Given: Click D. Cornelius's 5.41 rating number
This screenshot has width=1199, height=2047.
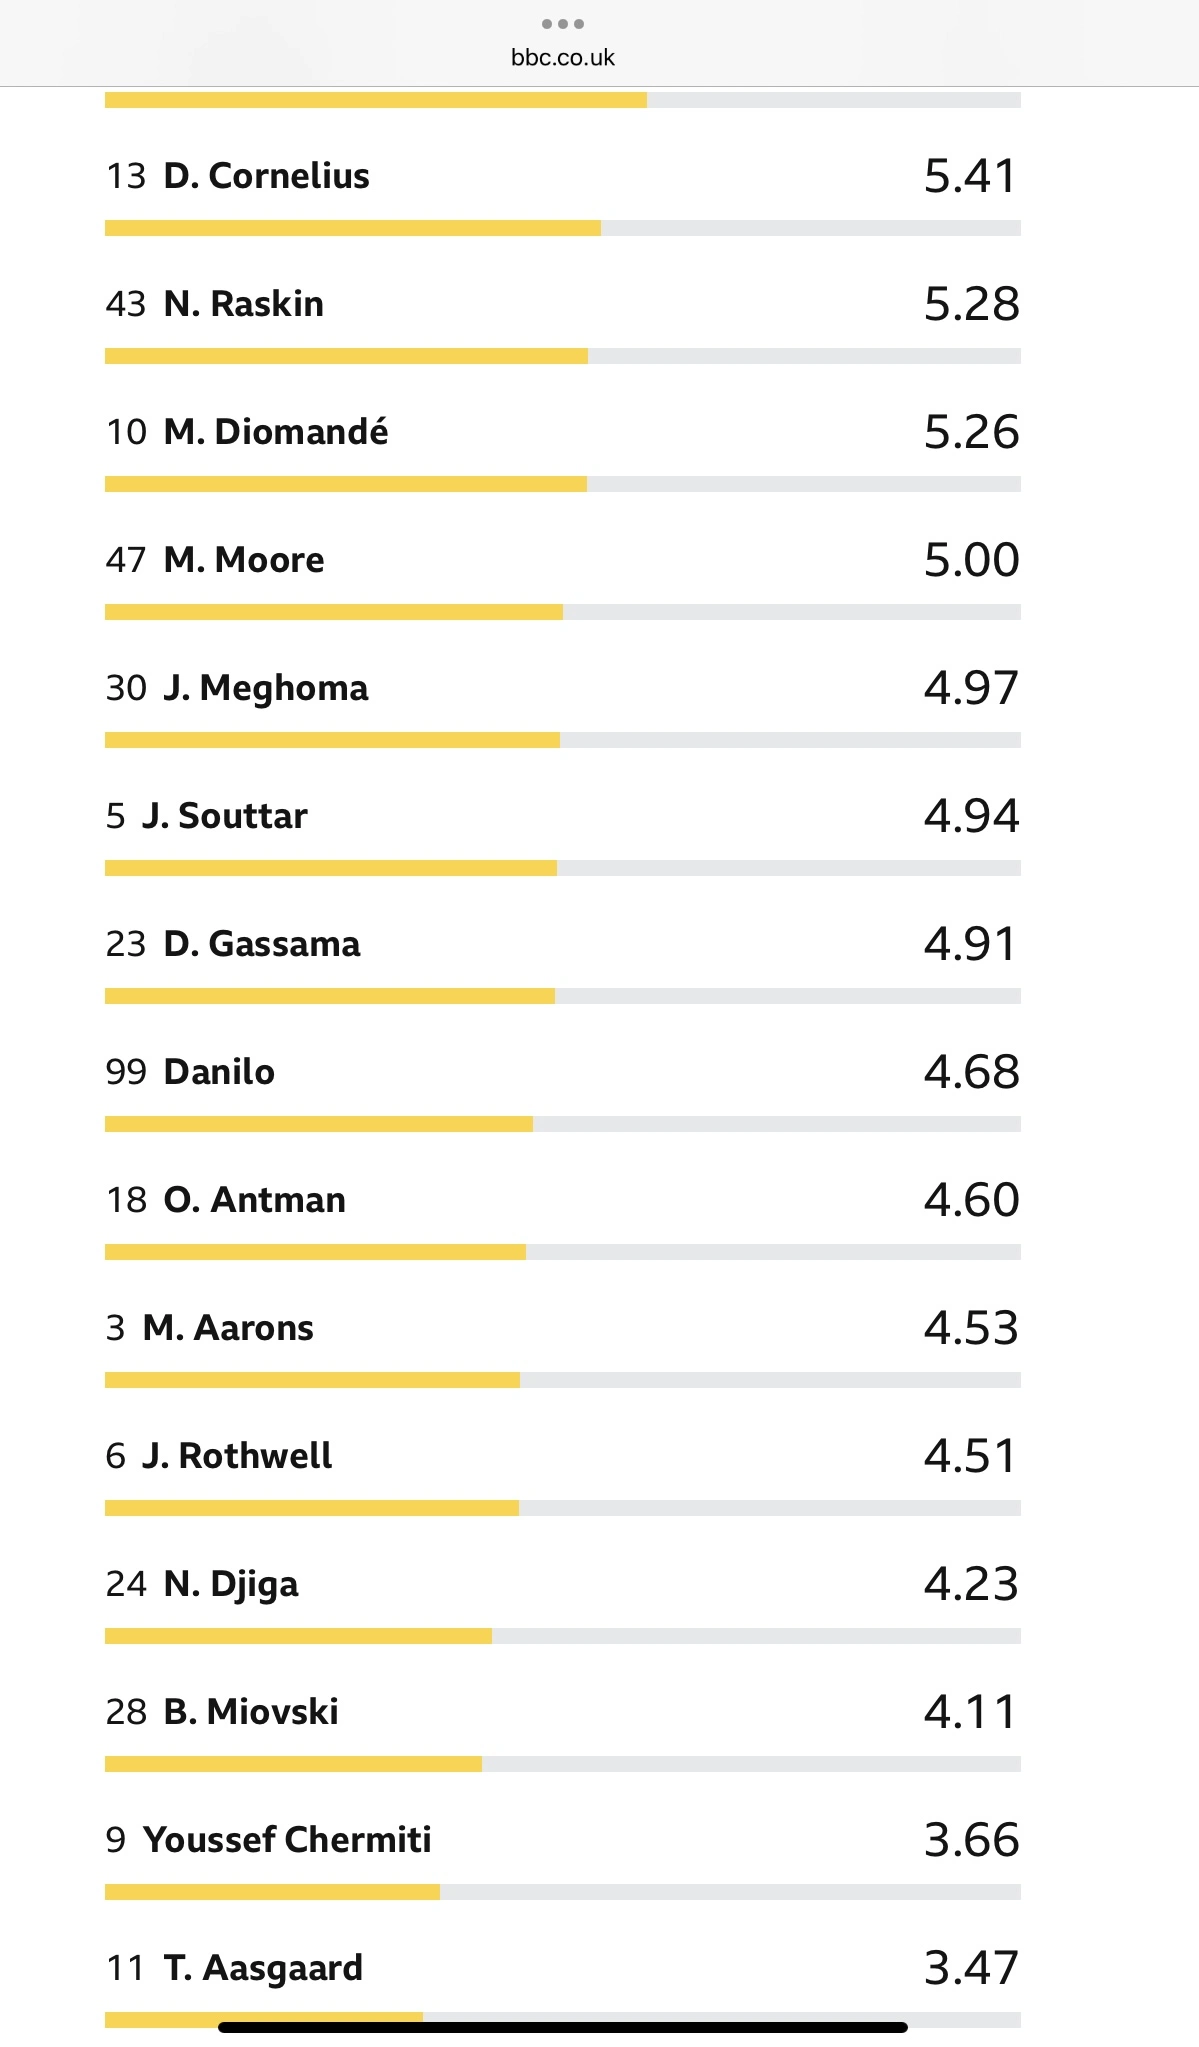Looking at the screenshot, I should (970, 176).
